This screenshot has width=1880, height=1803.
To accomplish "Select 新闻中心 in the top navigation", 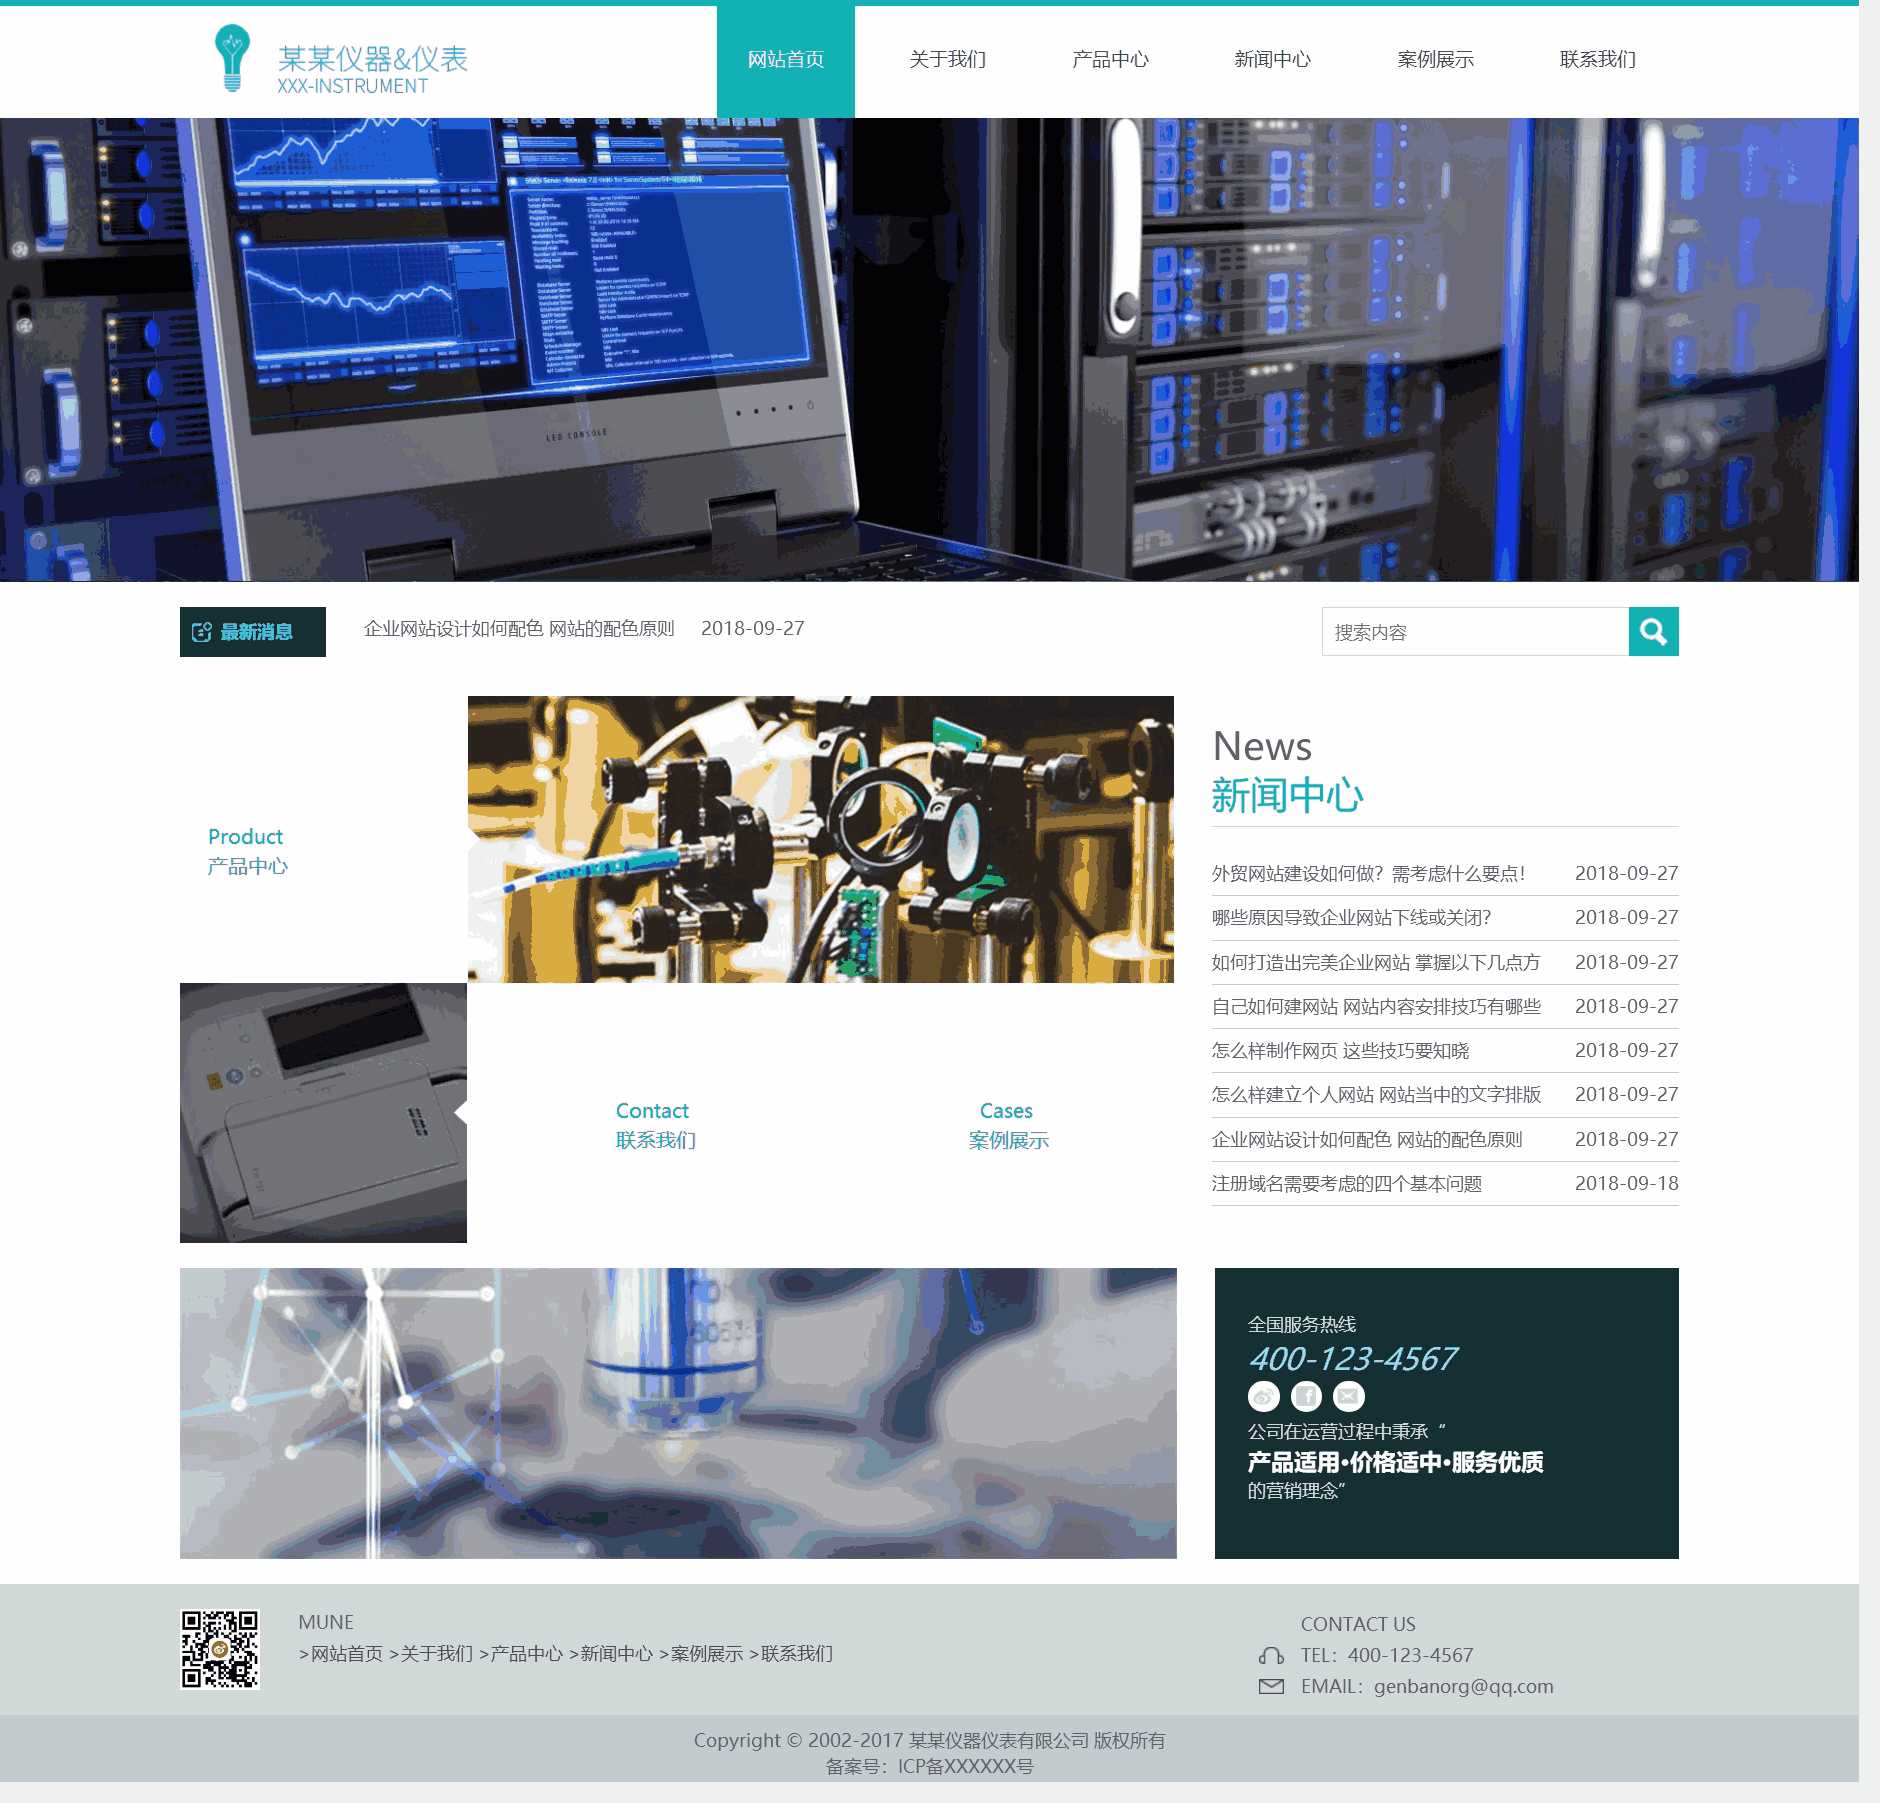I will pos(1272,60).
